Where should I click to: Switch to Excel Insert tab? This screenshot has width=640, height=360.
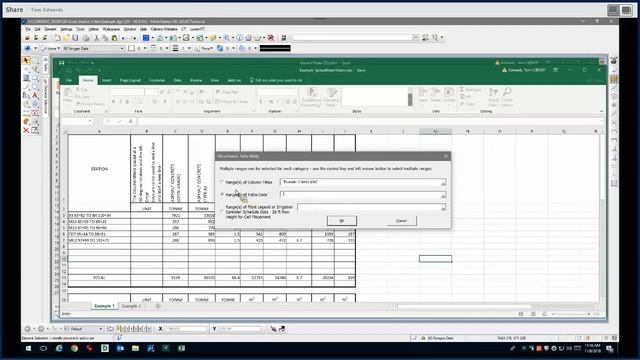click(107, 80)
